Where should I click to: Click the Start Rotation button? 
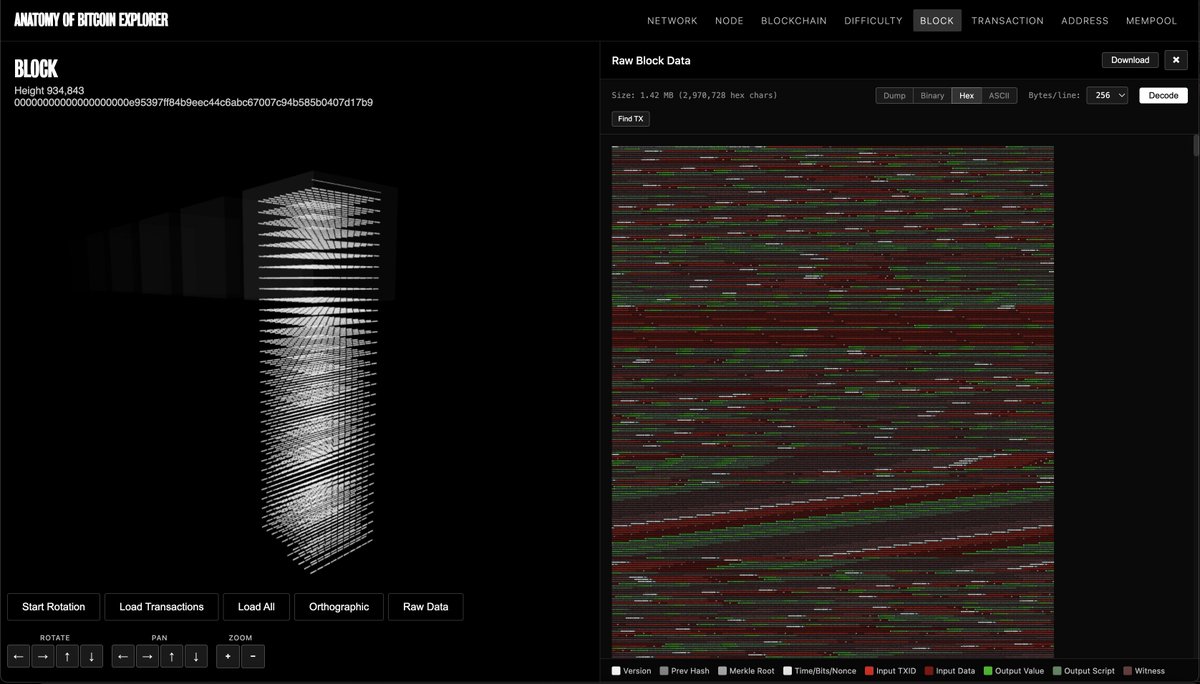[53, 607]
